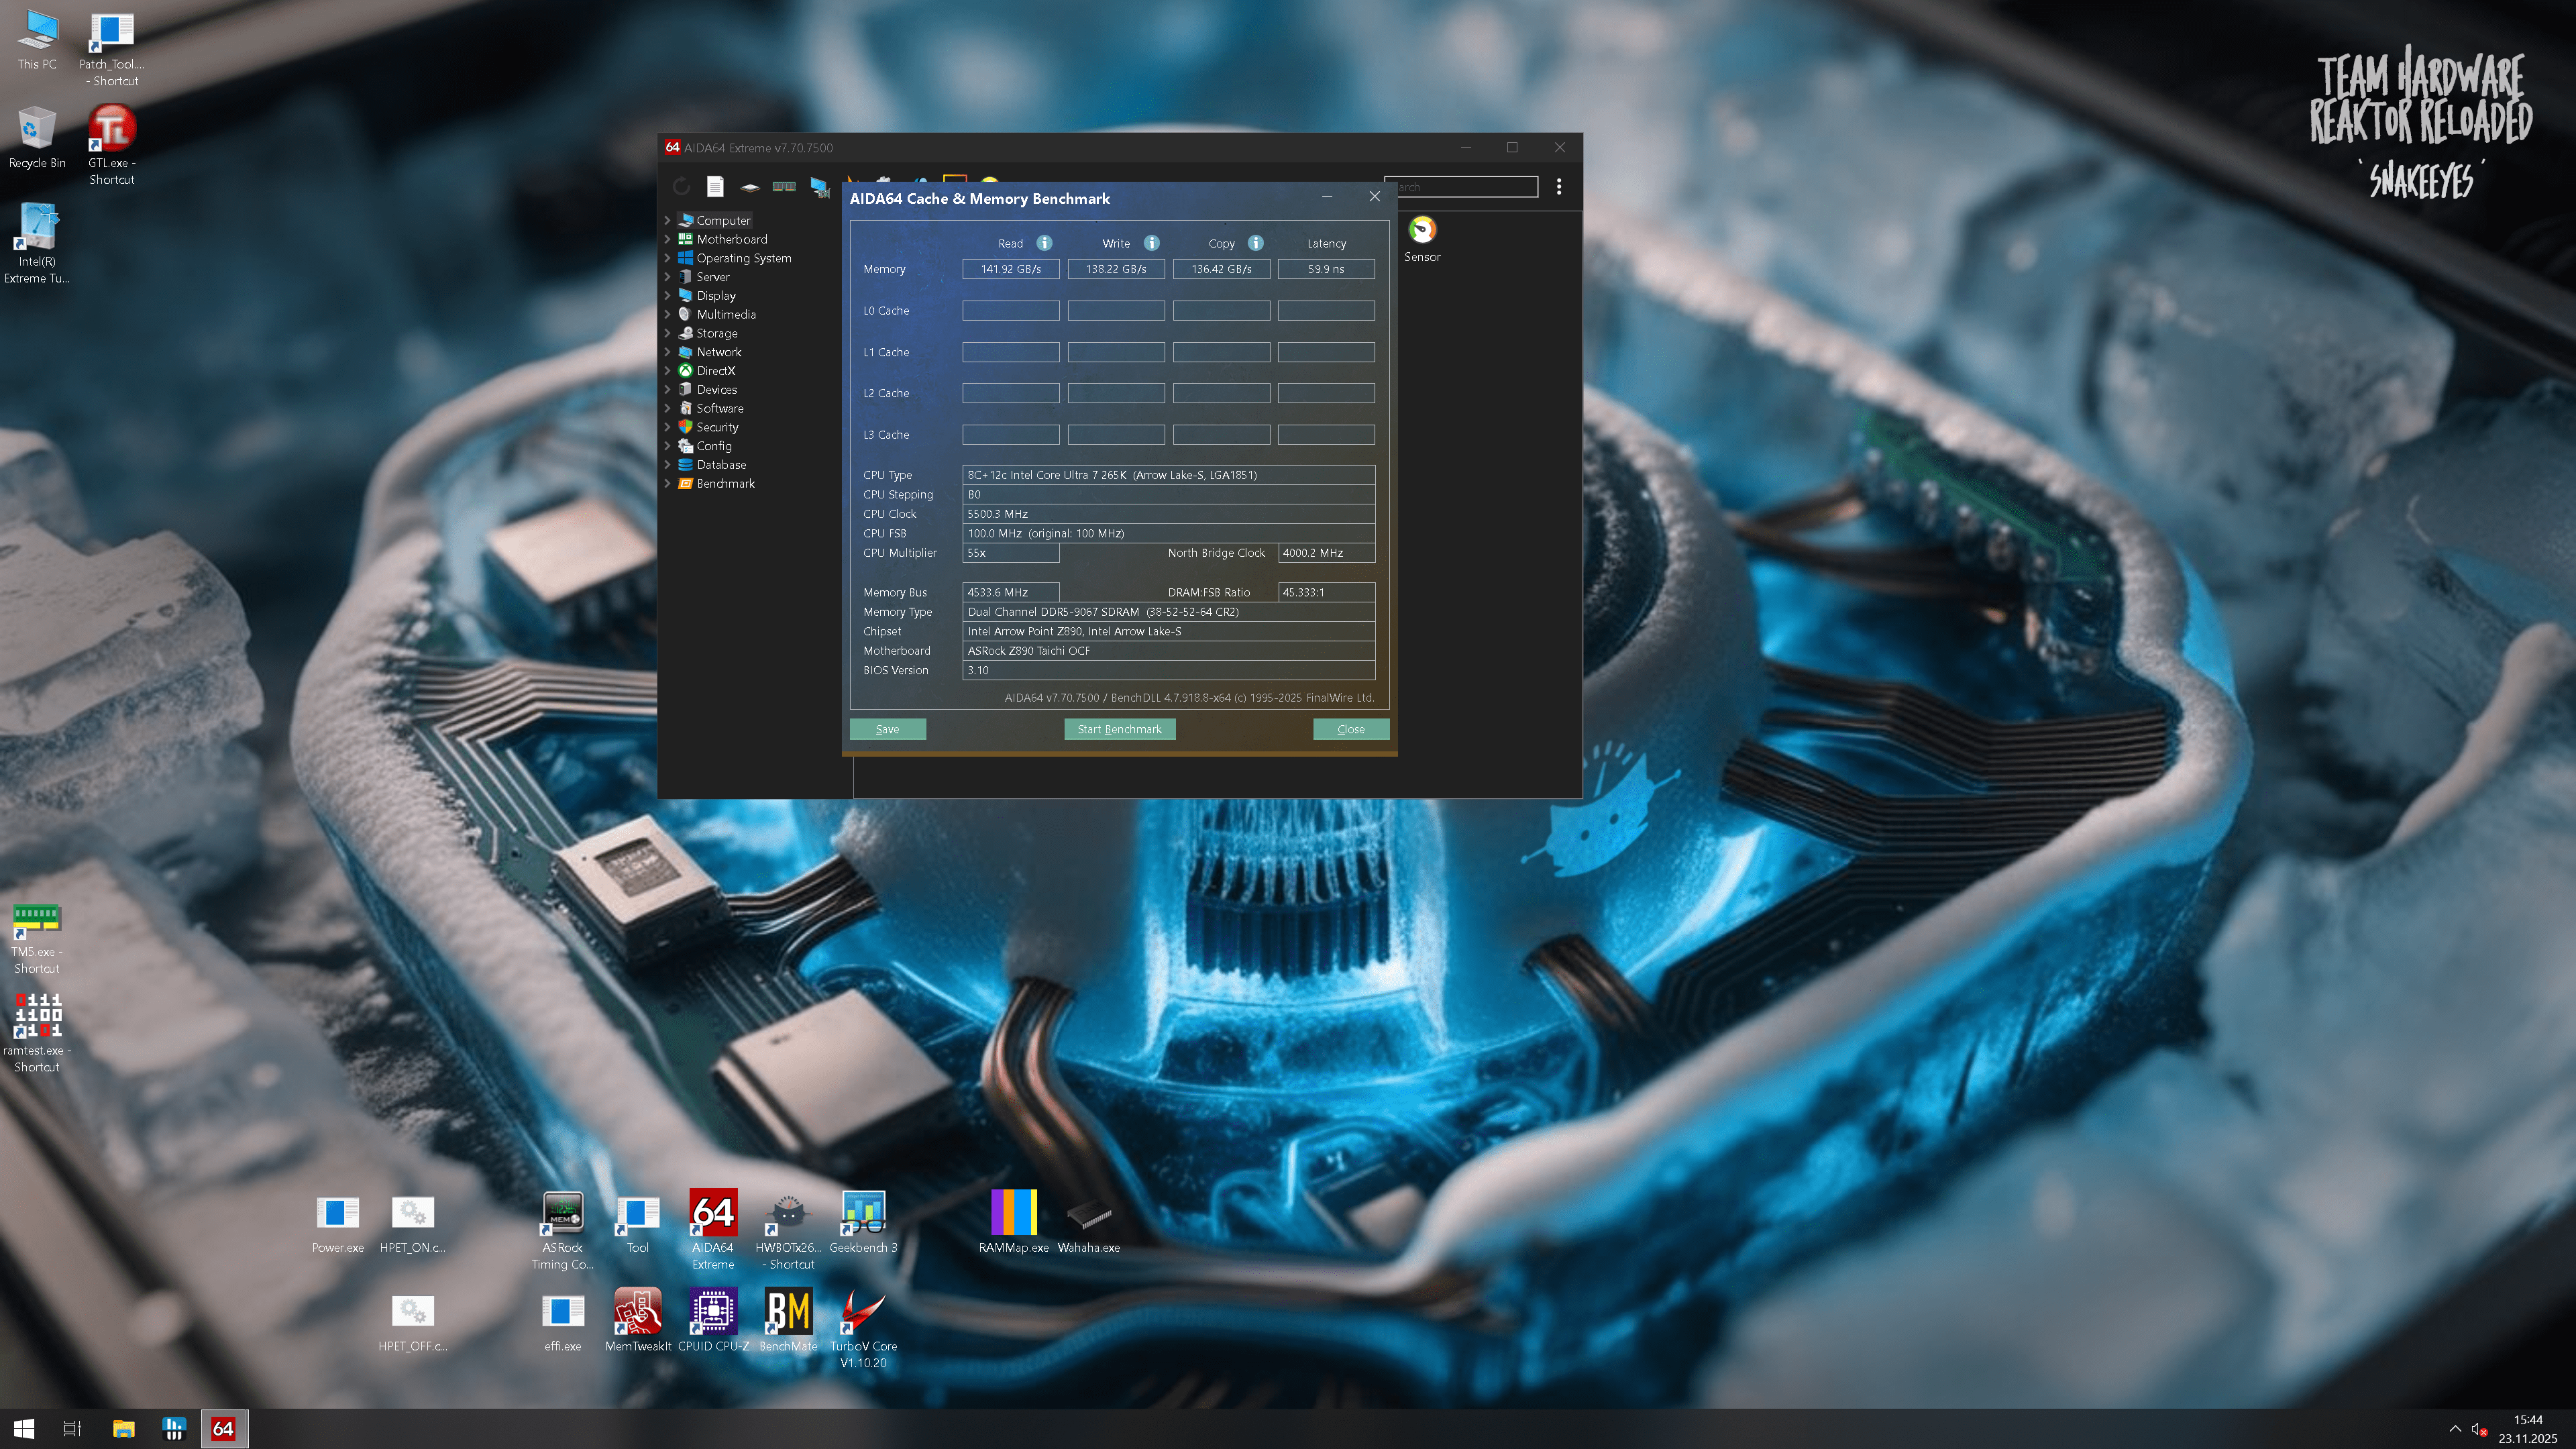
Task: Click the Save button
Action: [887, 729]
